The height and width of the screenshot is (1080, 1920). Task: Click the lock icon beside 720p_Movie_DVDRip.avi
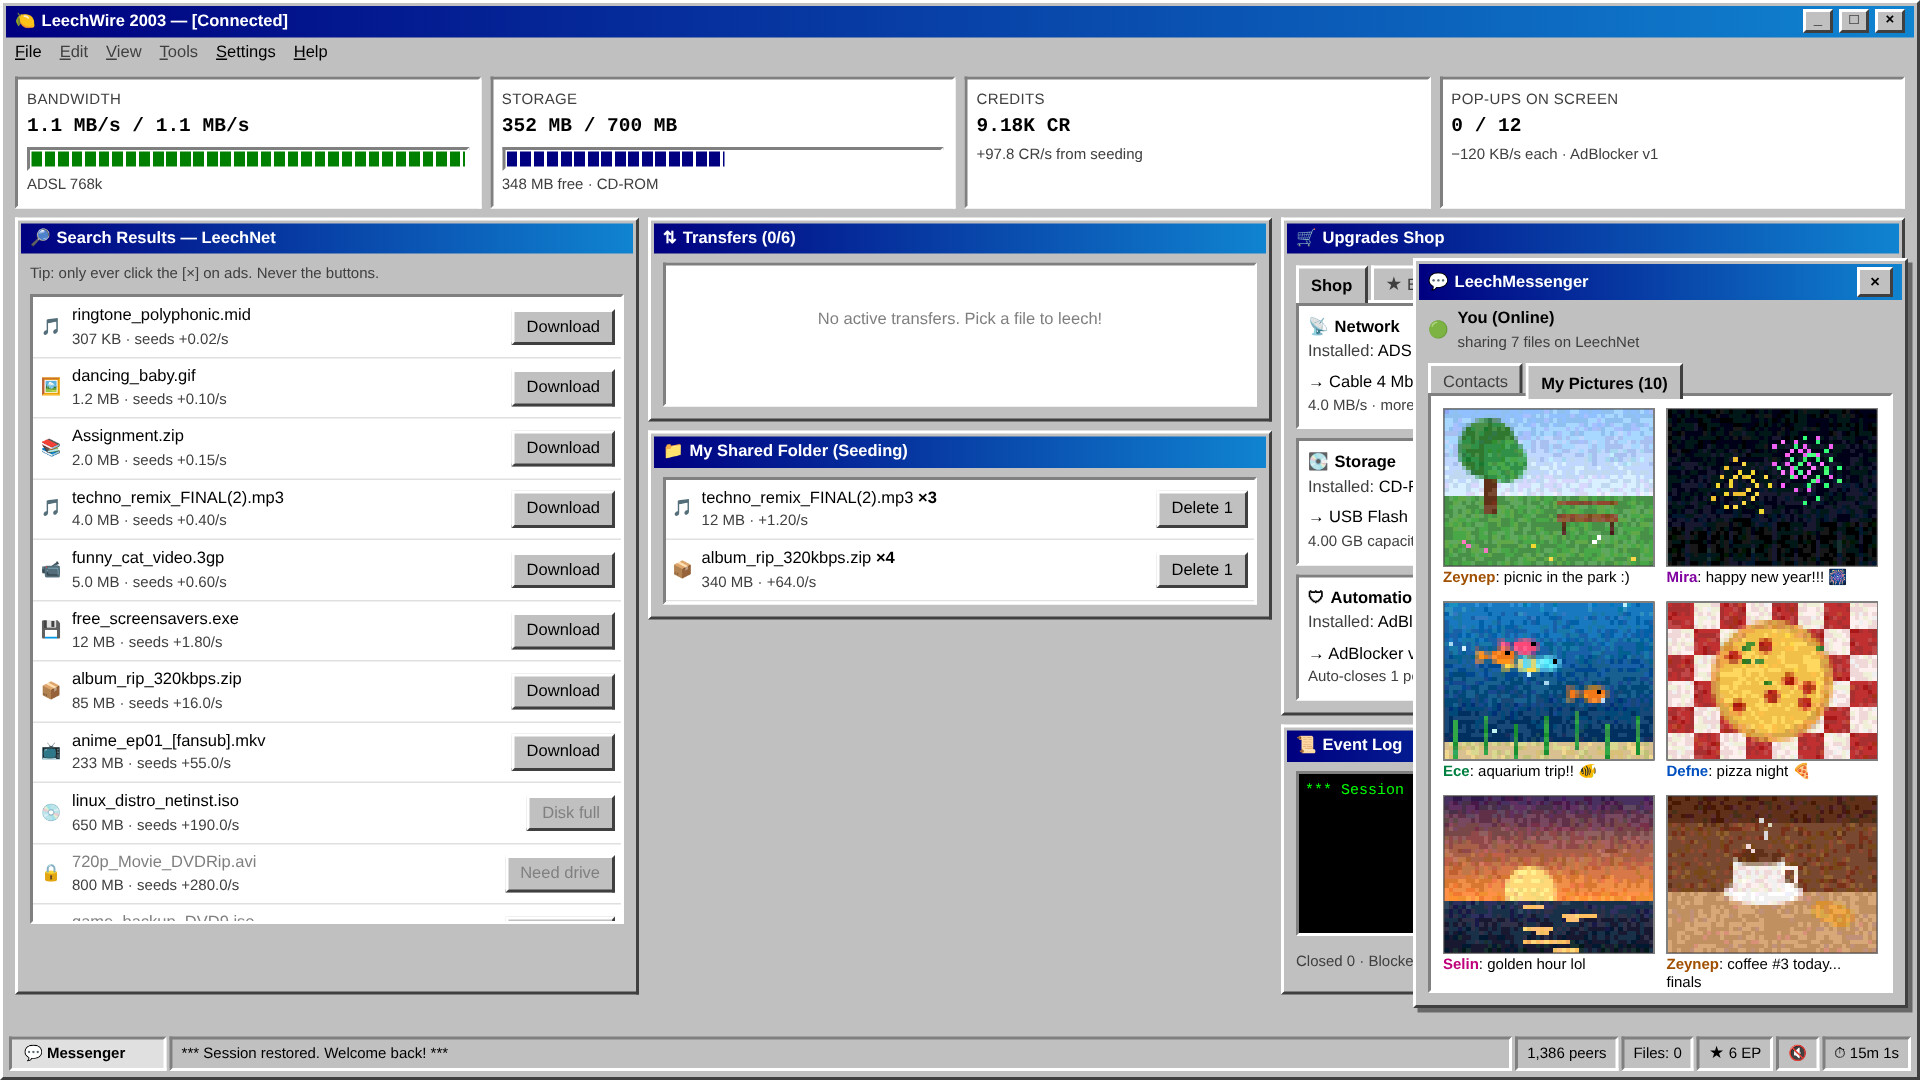[51, 873]
